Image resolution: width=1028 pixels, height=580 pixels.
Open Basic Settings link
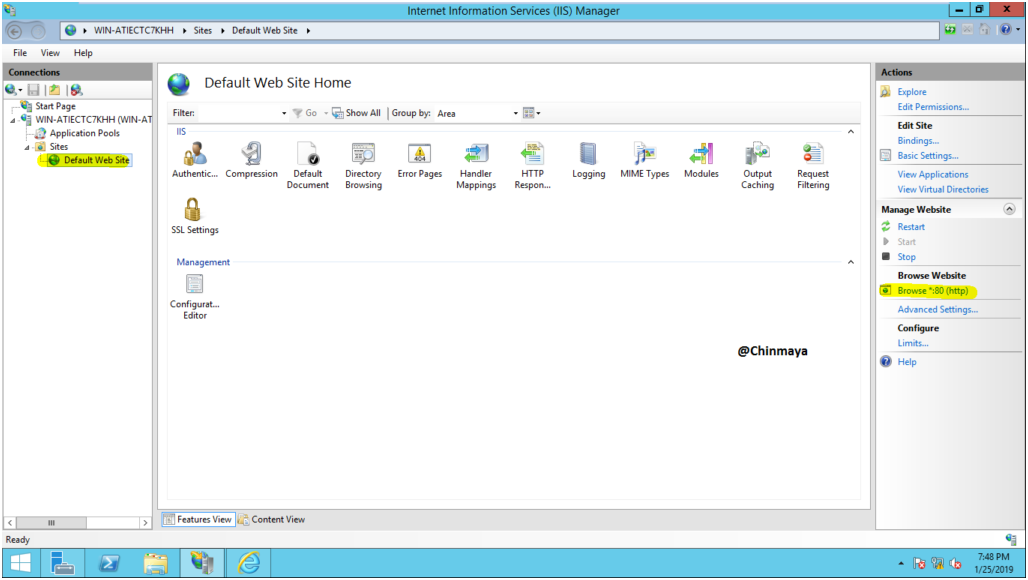point(928,155)
